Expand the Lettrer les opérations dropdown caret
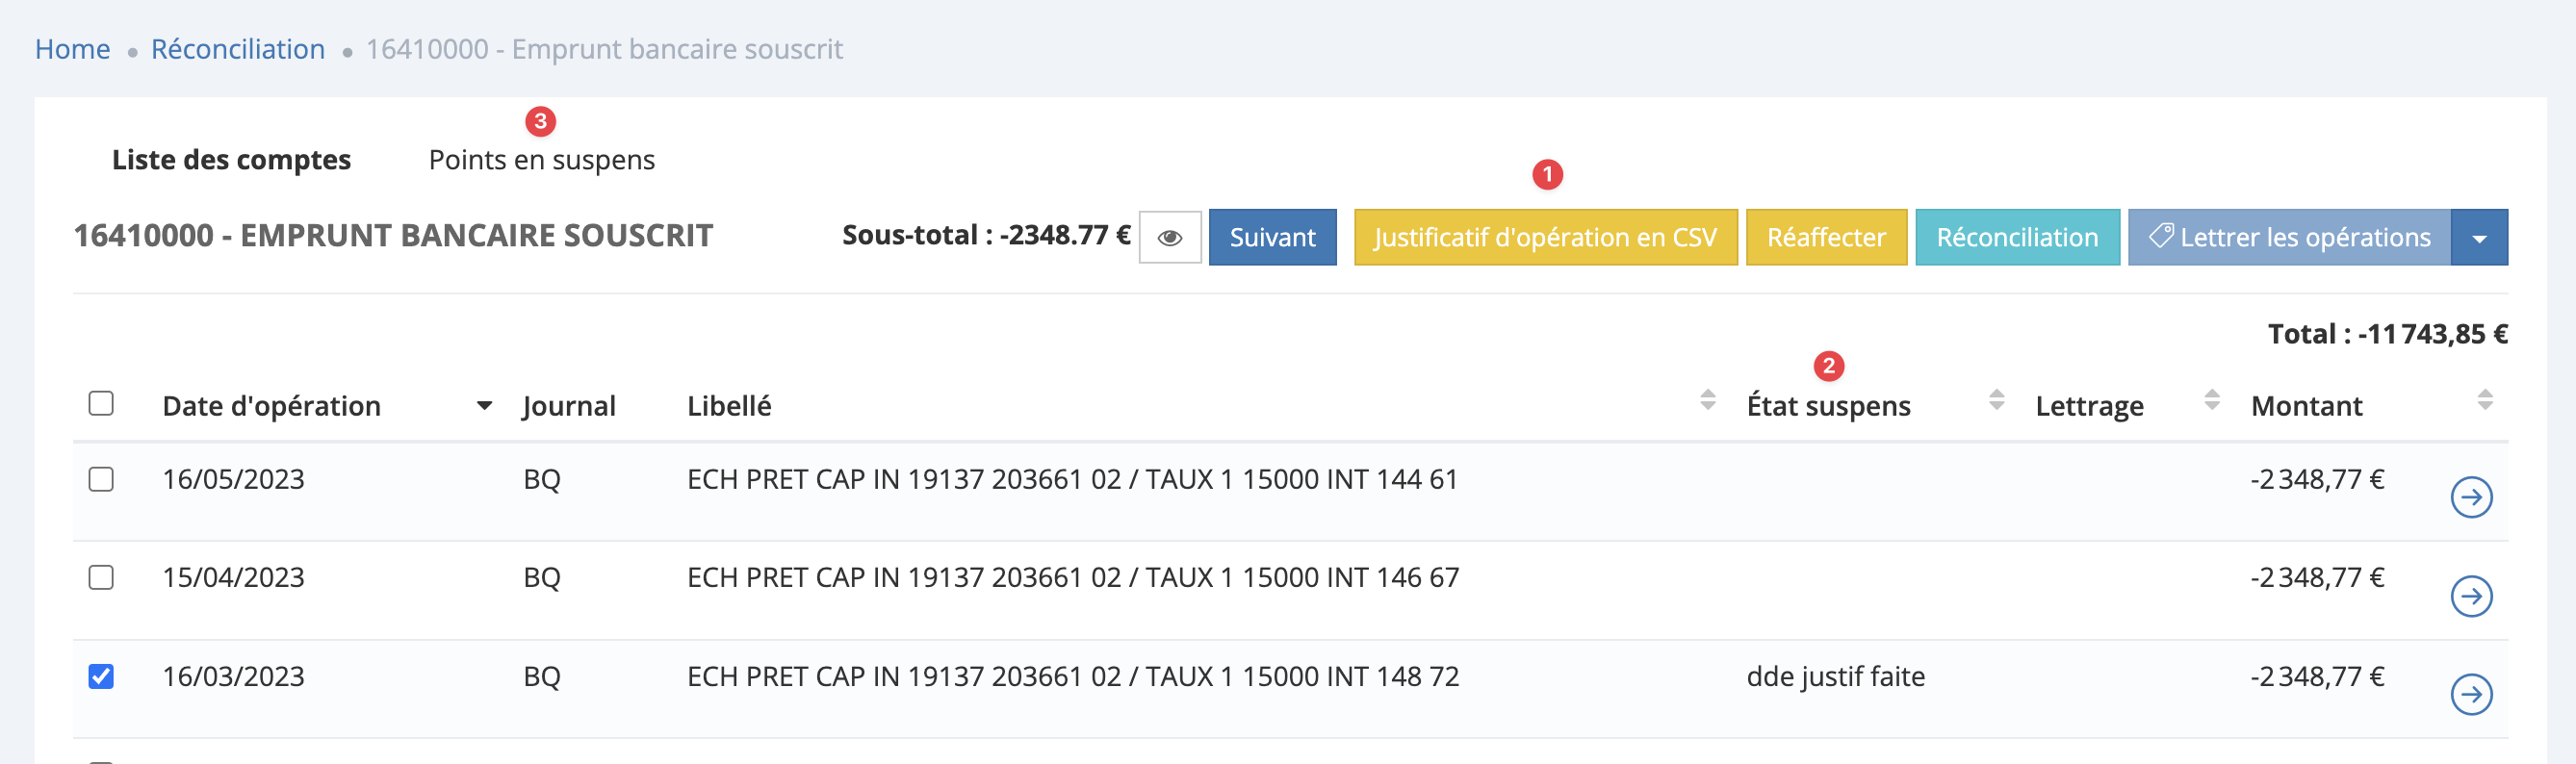Image resolution: width=2576 pixels, height=764 pixels. [x=2480, y=237]
